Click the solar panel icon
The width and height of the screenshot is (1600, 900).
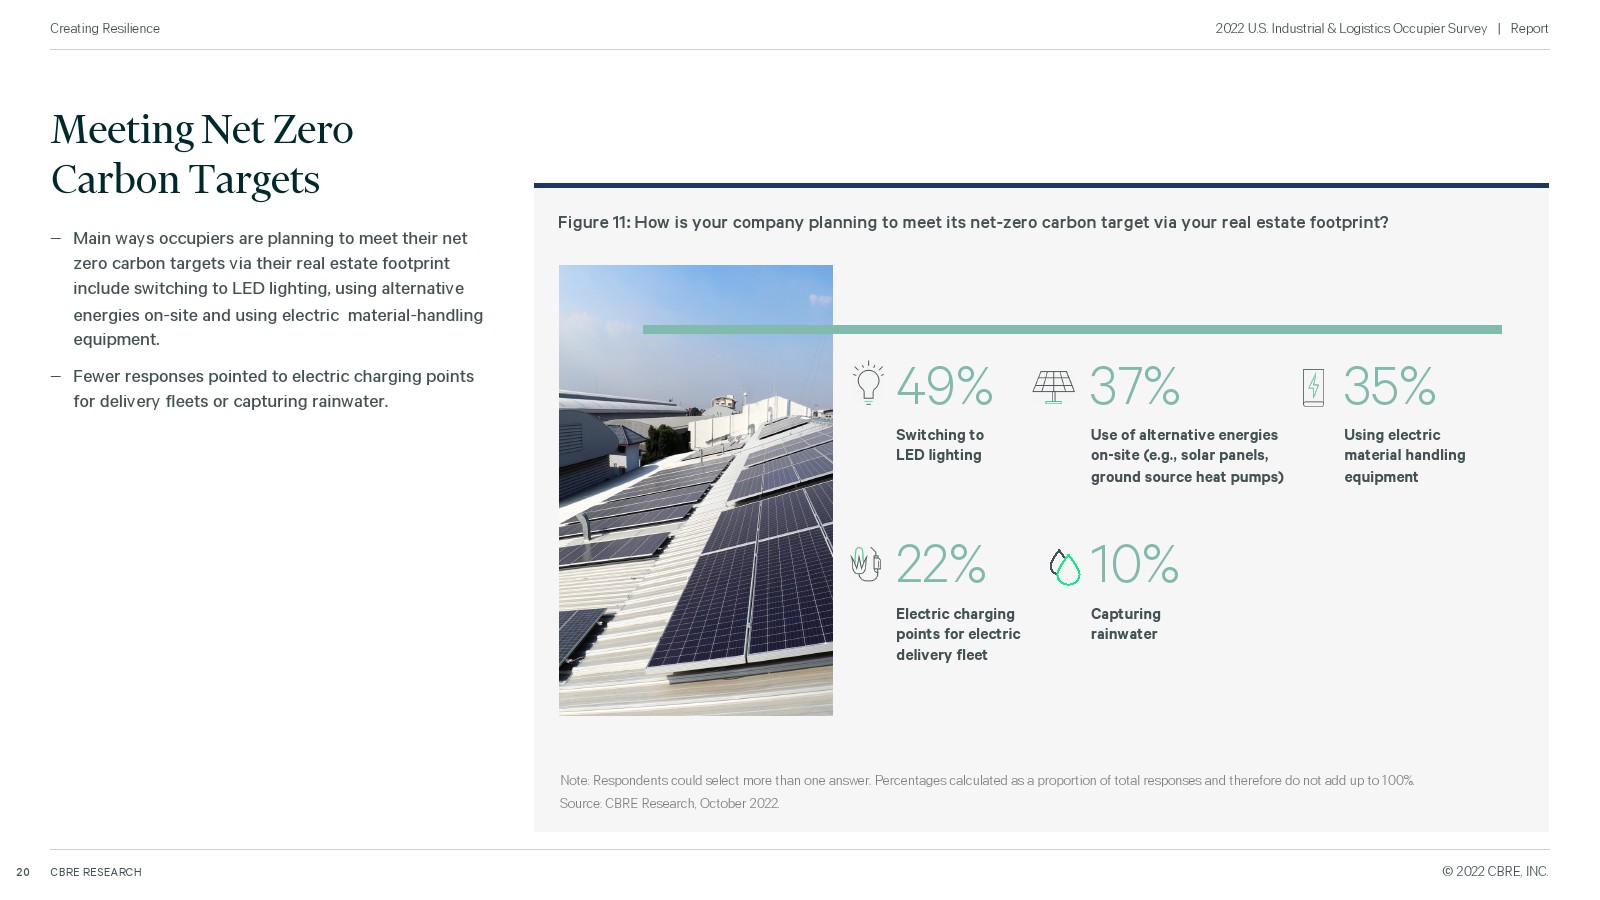(1053, 386)
